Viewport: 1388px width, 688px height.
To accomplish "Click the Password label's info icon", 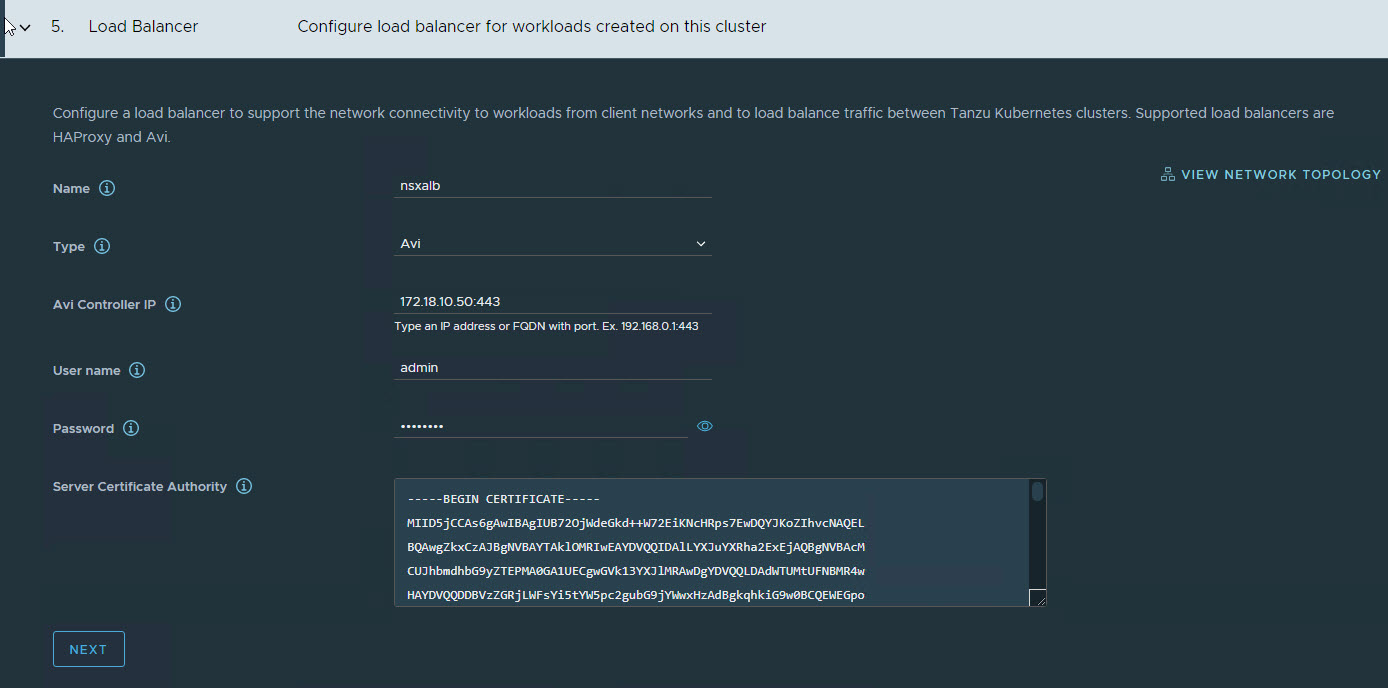I will (131, 428).
